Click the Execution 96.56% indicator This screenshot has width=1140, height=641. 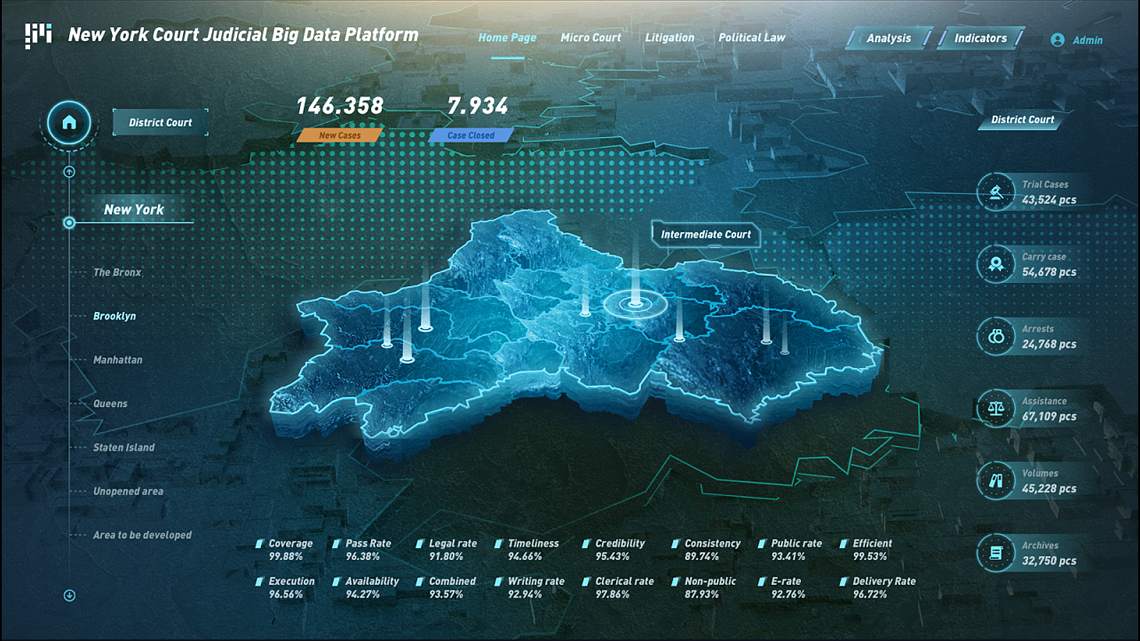click(285, 587)
